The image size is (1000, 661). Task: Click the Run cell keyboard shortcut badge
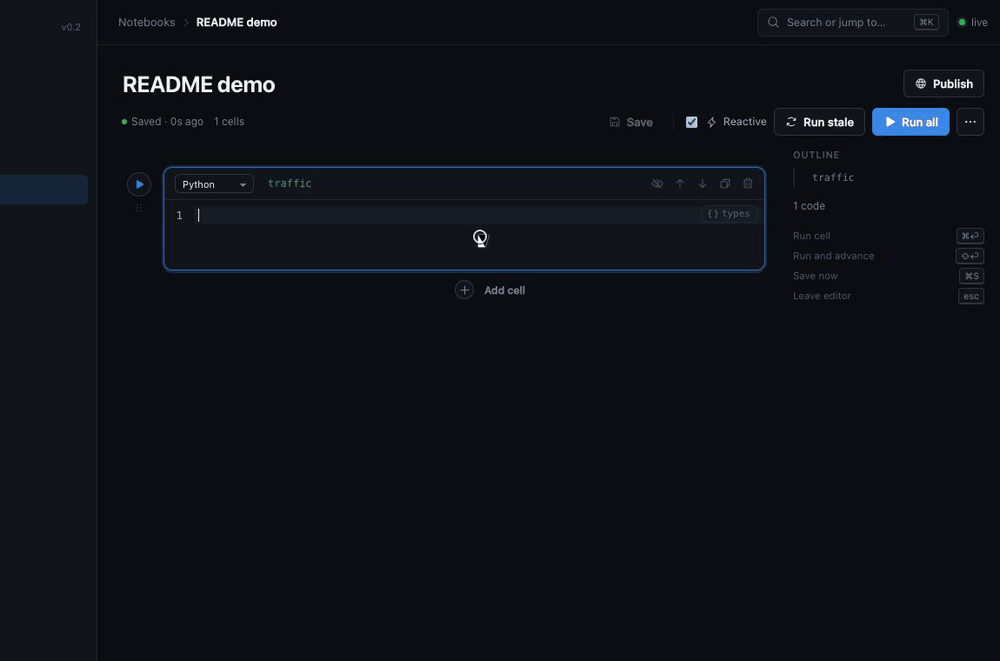[x=970, y=235]
